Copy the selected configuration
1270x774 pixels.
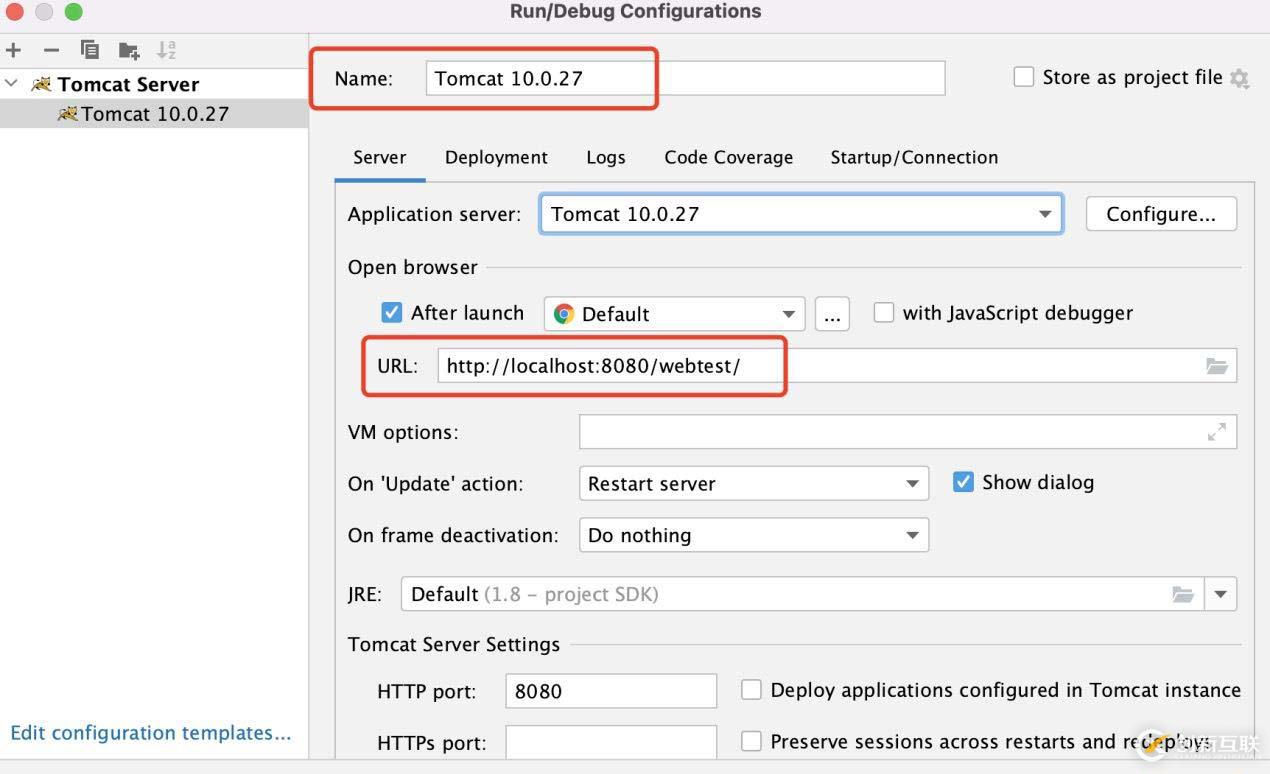pos(90,50)
